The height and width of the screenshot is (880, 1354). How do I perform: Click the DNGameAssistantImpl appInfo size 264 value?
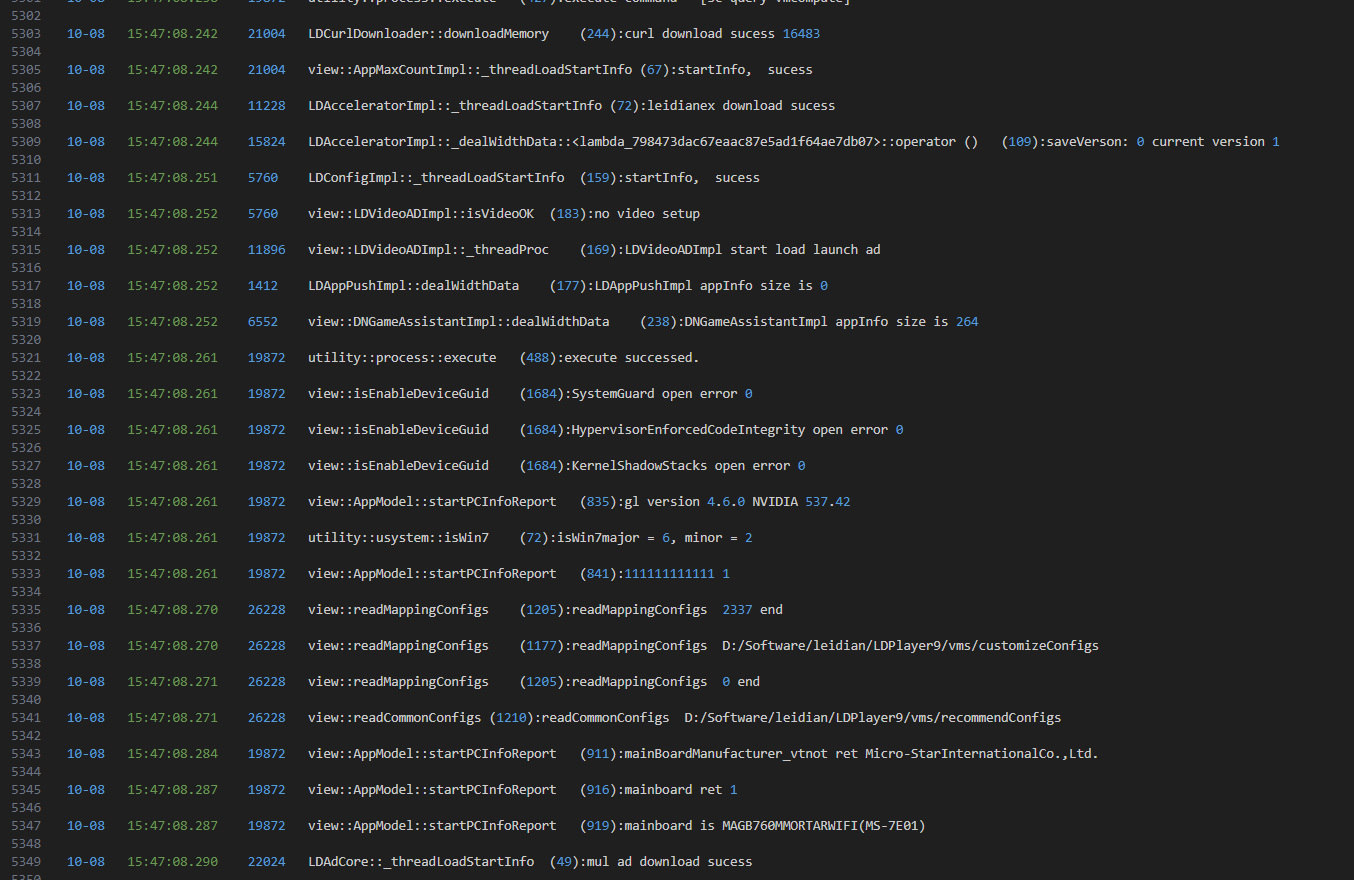point(966,322)
